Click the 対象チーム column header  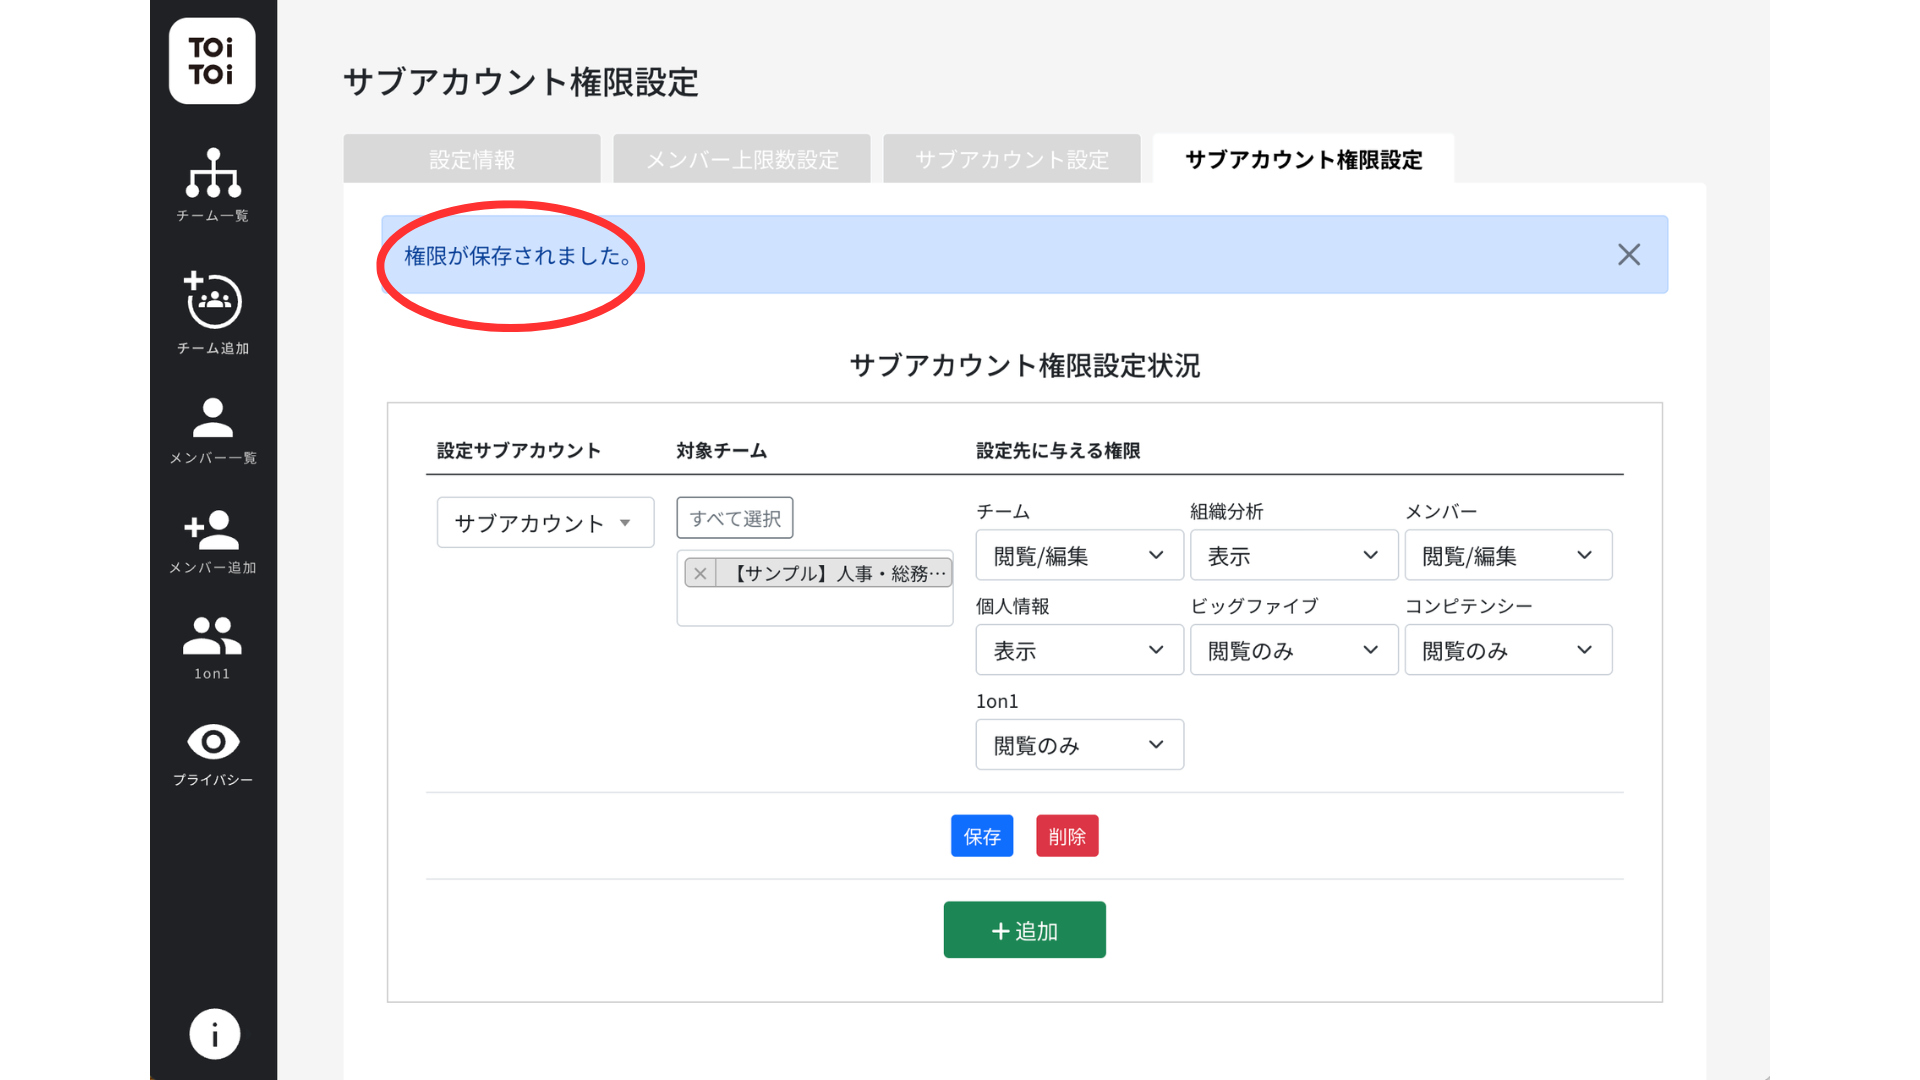[x=721, y=451]
